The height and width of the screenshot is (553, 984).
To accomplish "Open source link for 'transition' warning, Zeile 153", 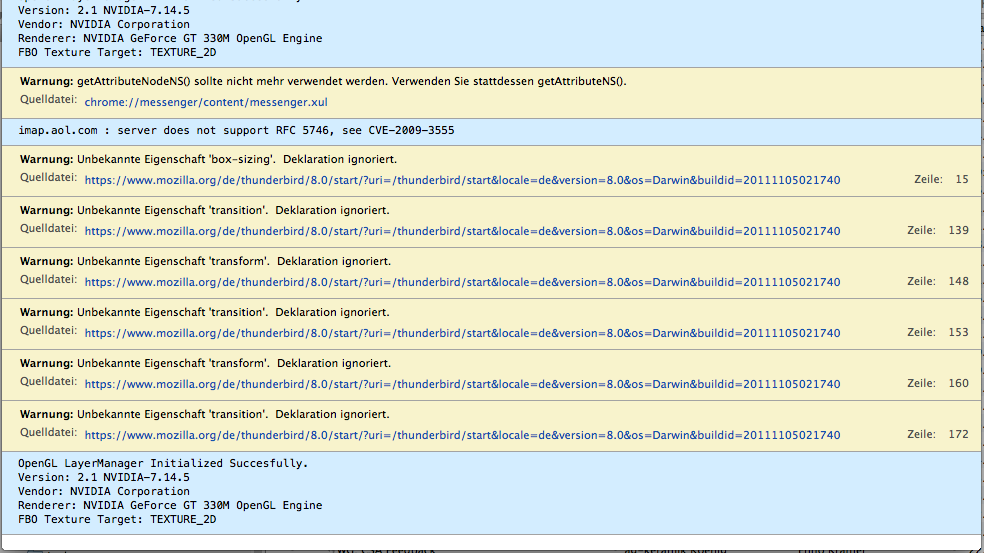I will click(462, 333).
